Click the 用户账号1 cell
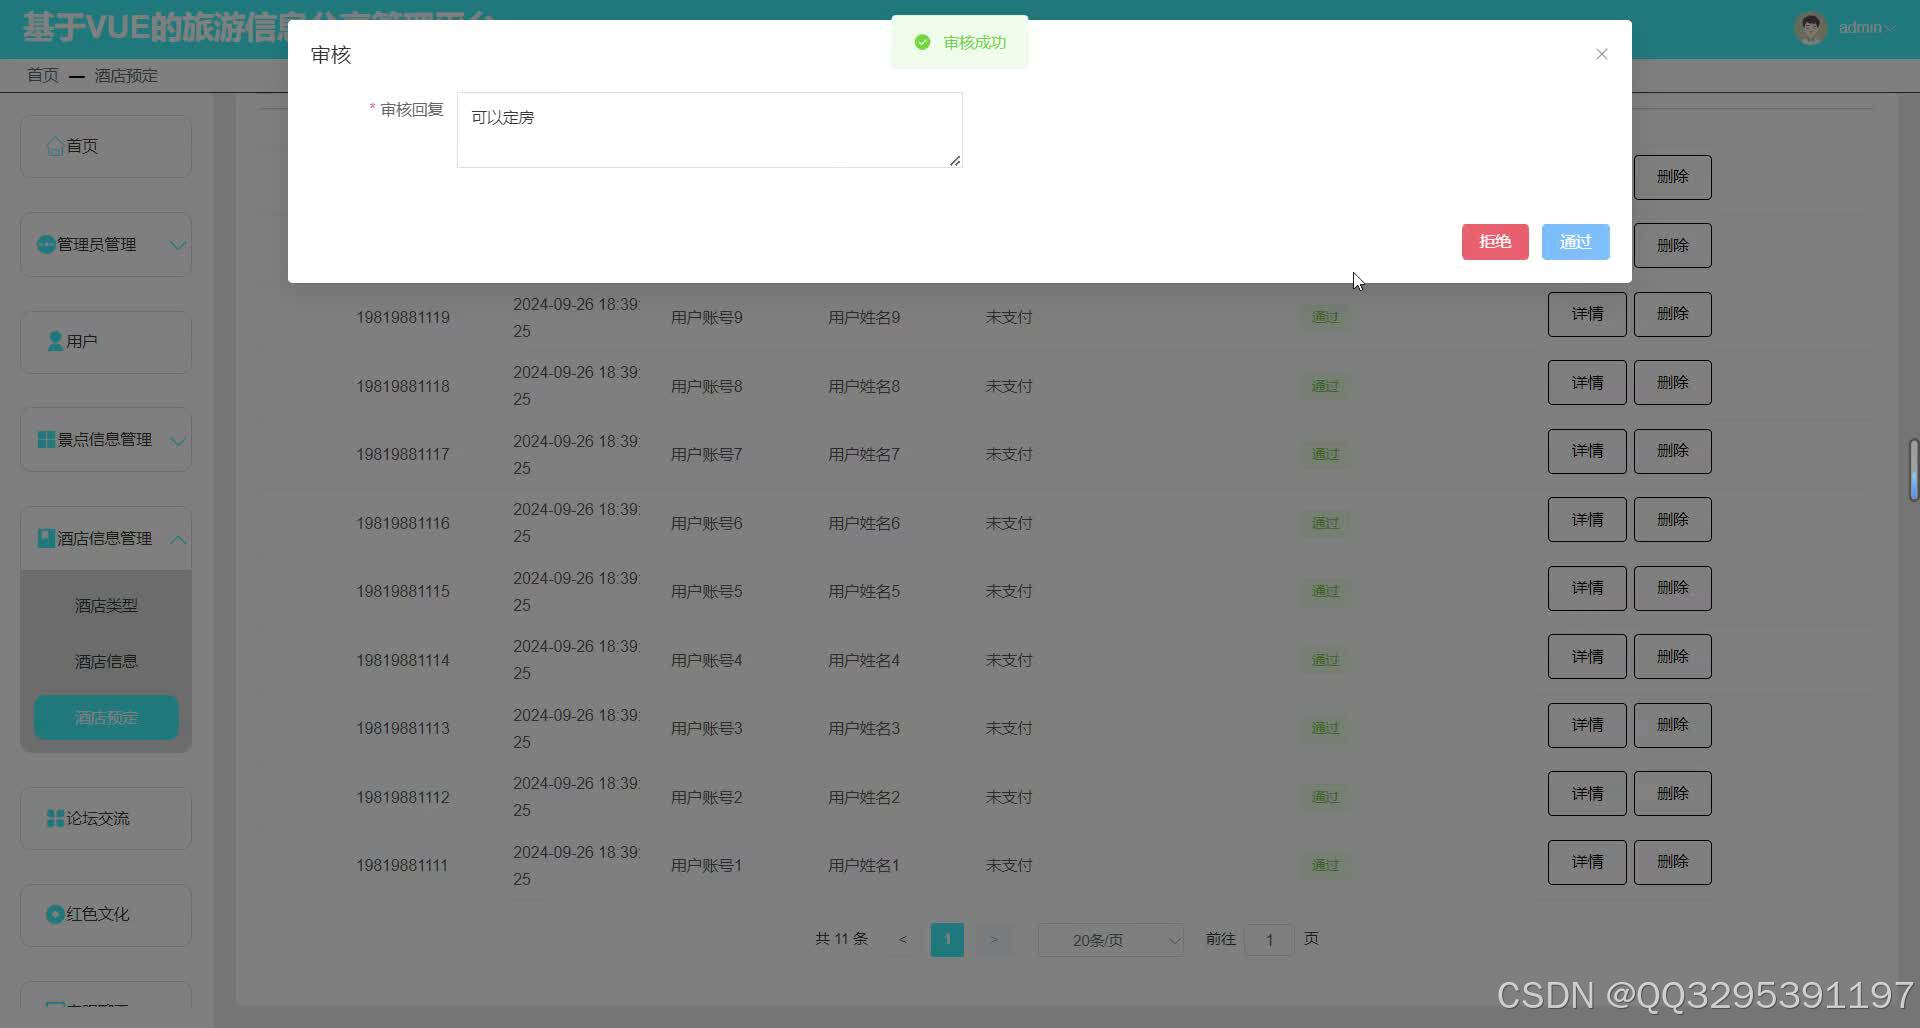 point(707,865)
